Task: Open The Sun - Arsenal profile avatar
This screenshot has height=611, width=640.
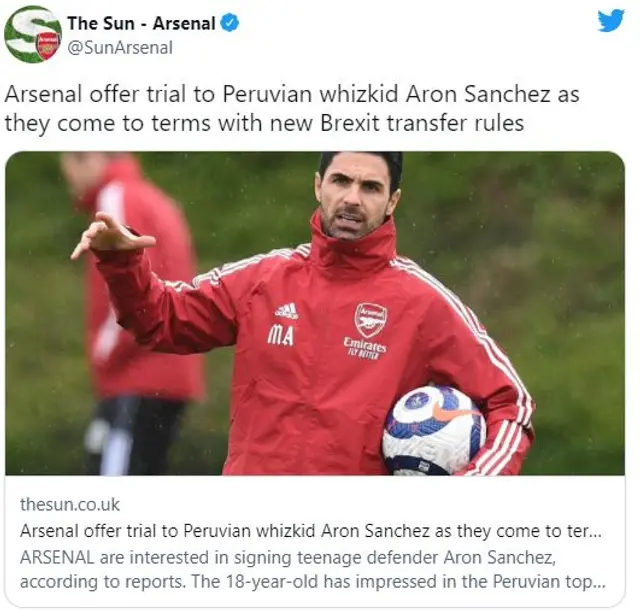Action: click(33, 35)
